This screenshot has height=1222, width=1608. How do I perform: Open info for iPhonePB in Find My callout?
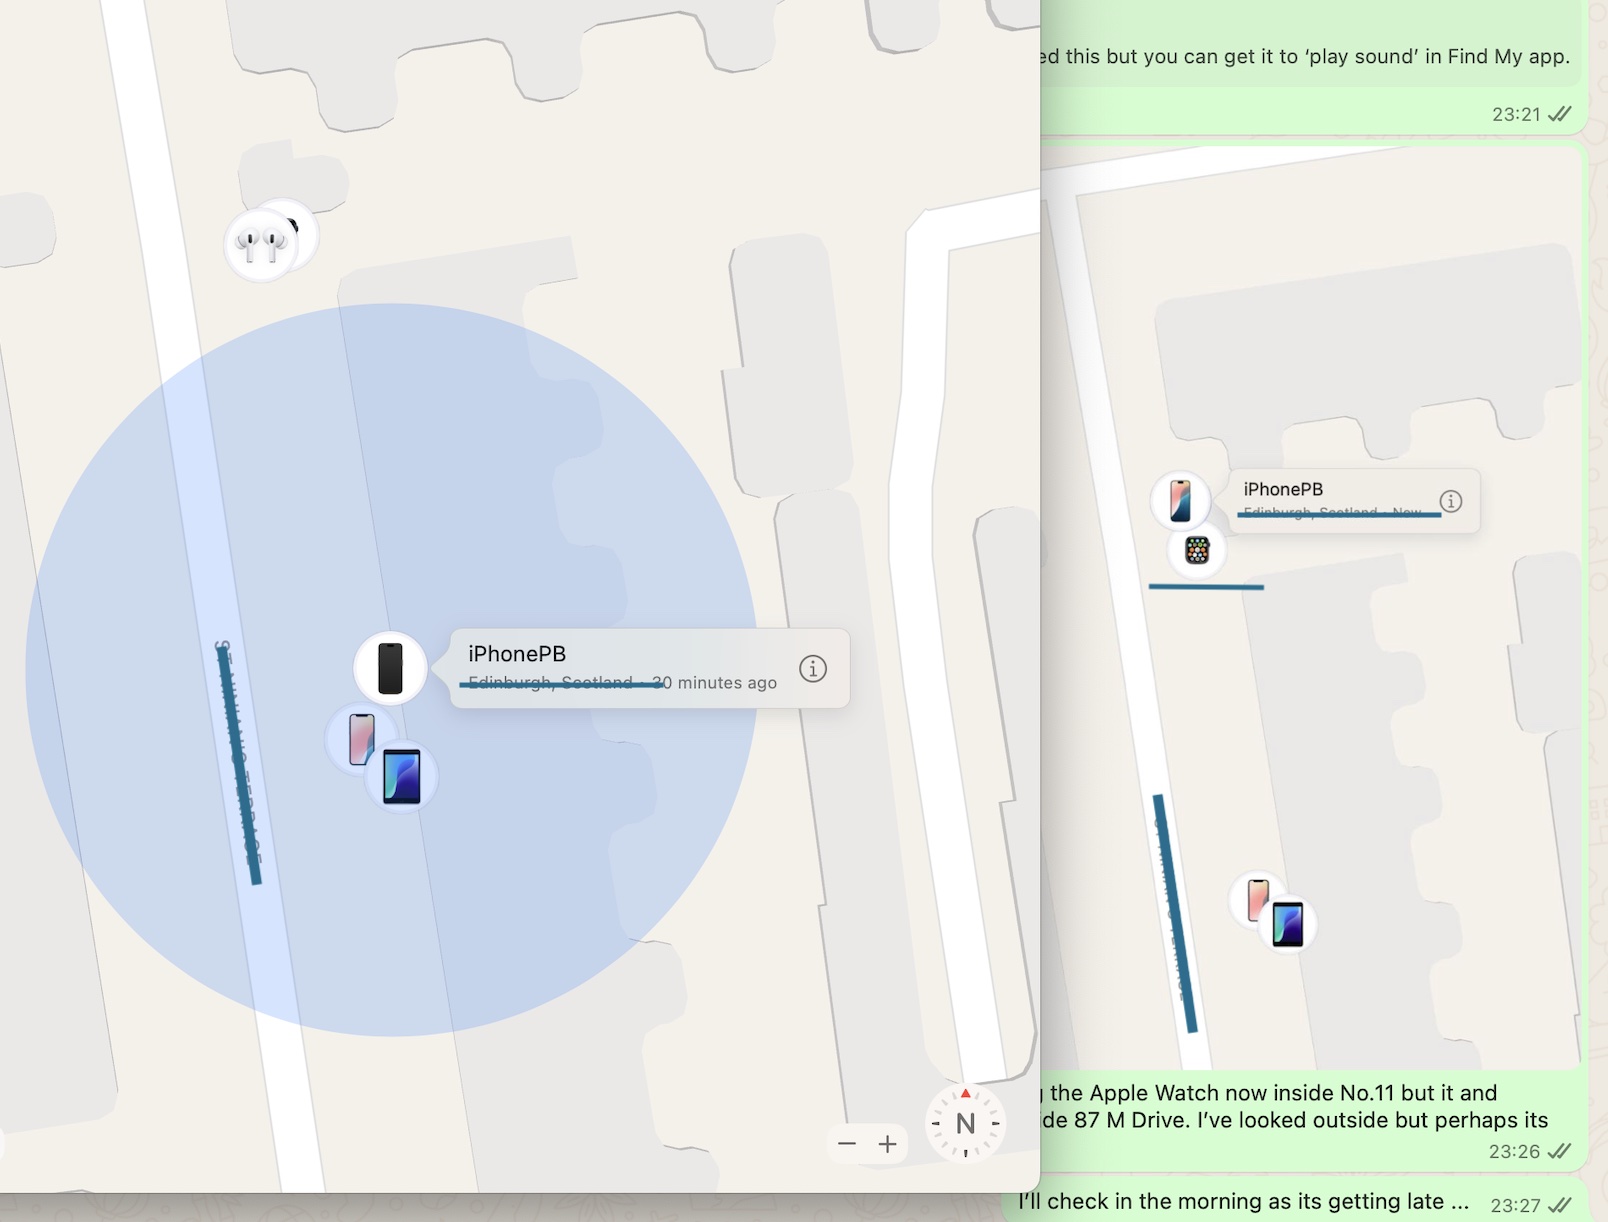click(813, 668)
